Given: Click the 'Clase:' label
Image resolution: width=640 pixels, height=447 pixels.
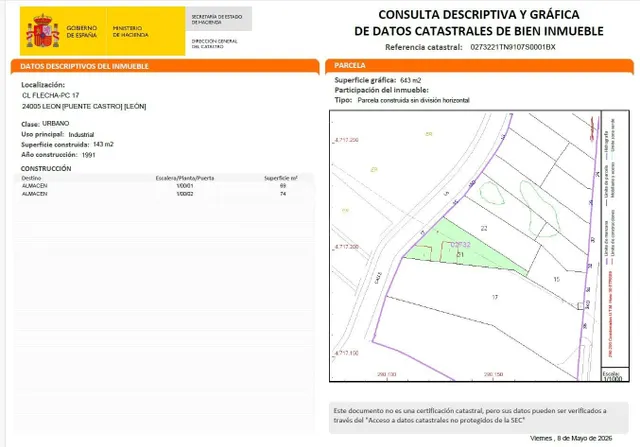Looking at the screenshot, I should (30, 124).
